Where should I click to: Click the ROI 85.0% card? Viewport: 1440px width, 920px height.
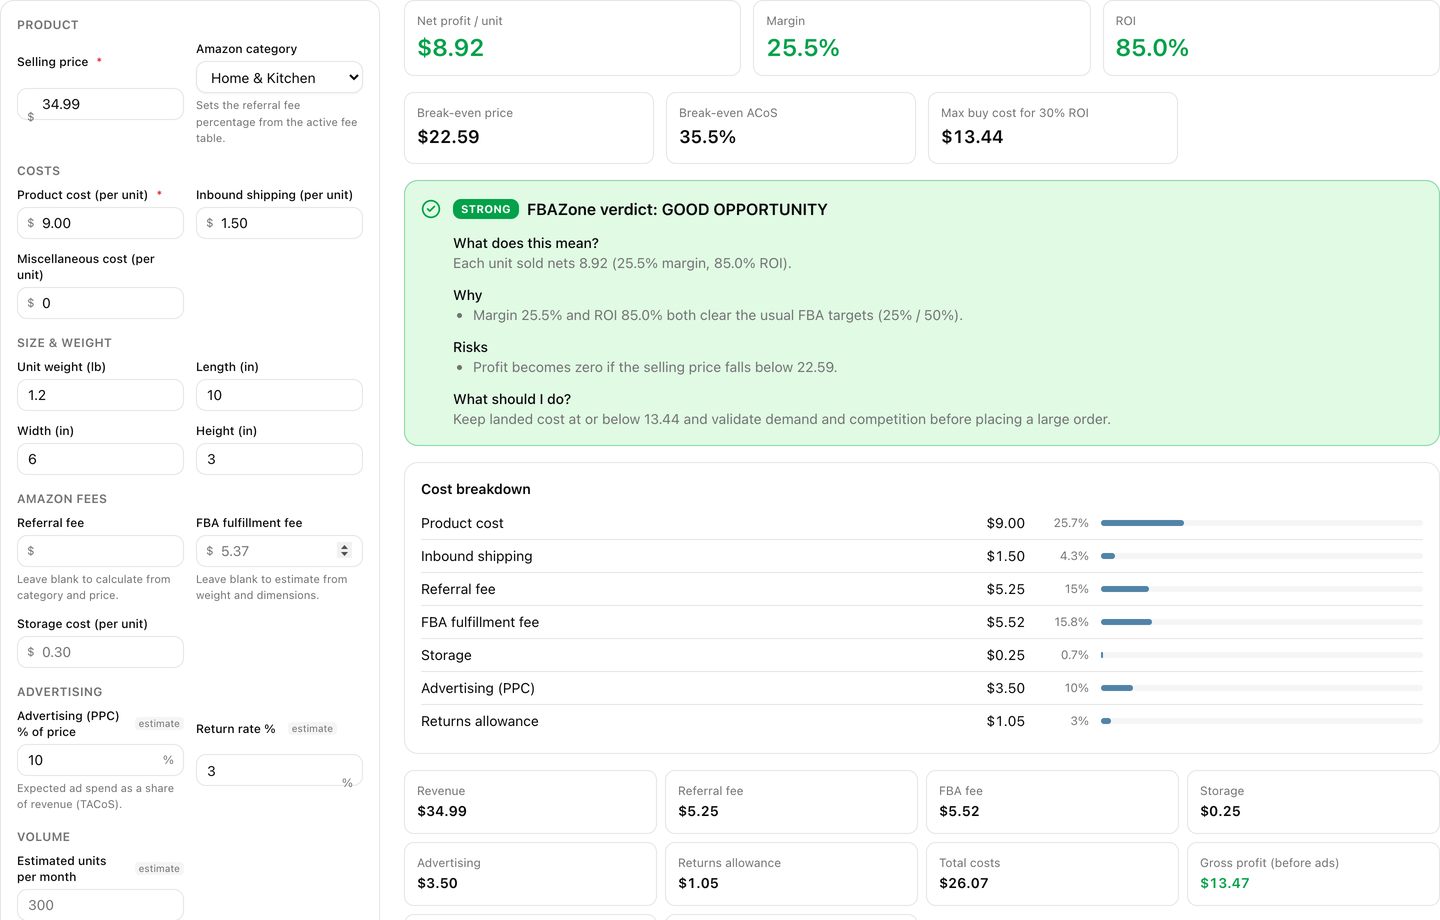click(1271, 38)
